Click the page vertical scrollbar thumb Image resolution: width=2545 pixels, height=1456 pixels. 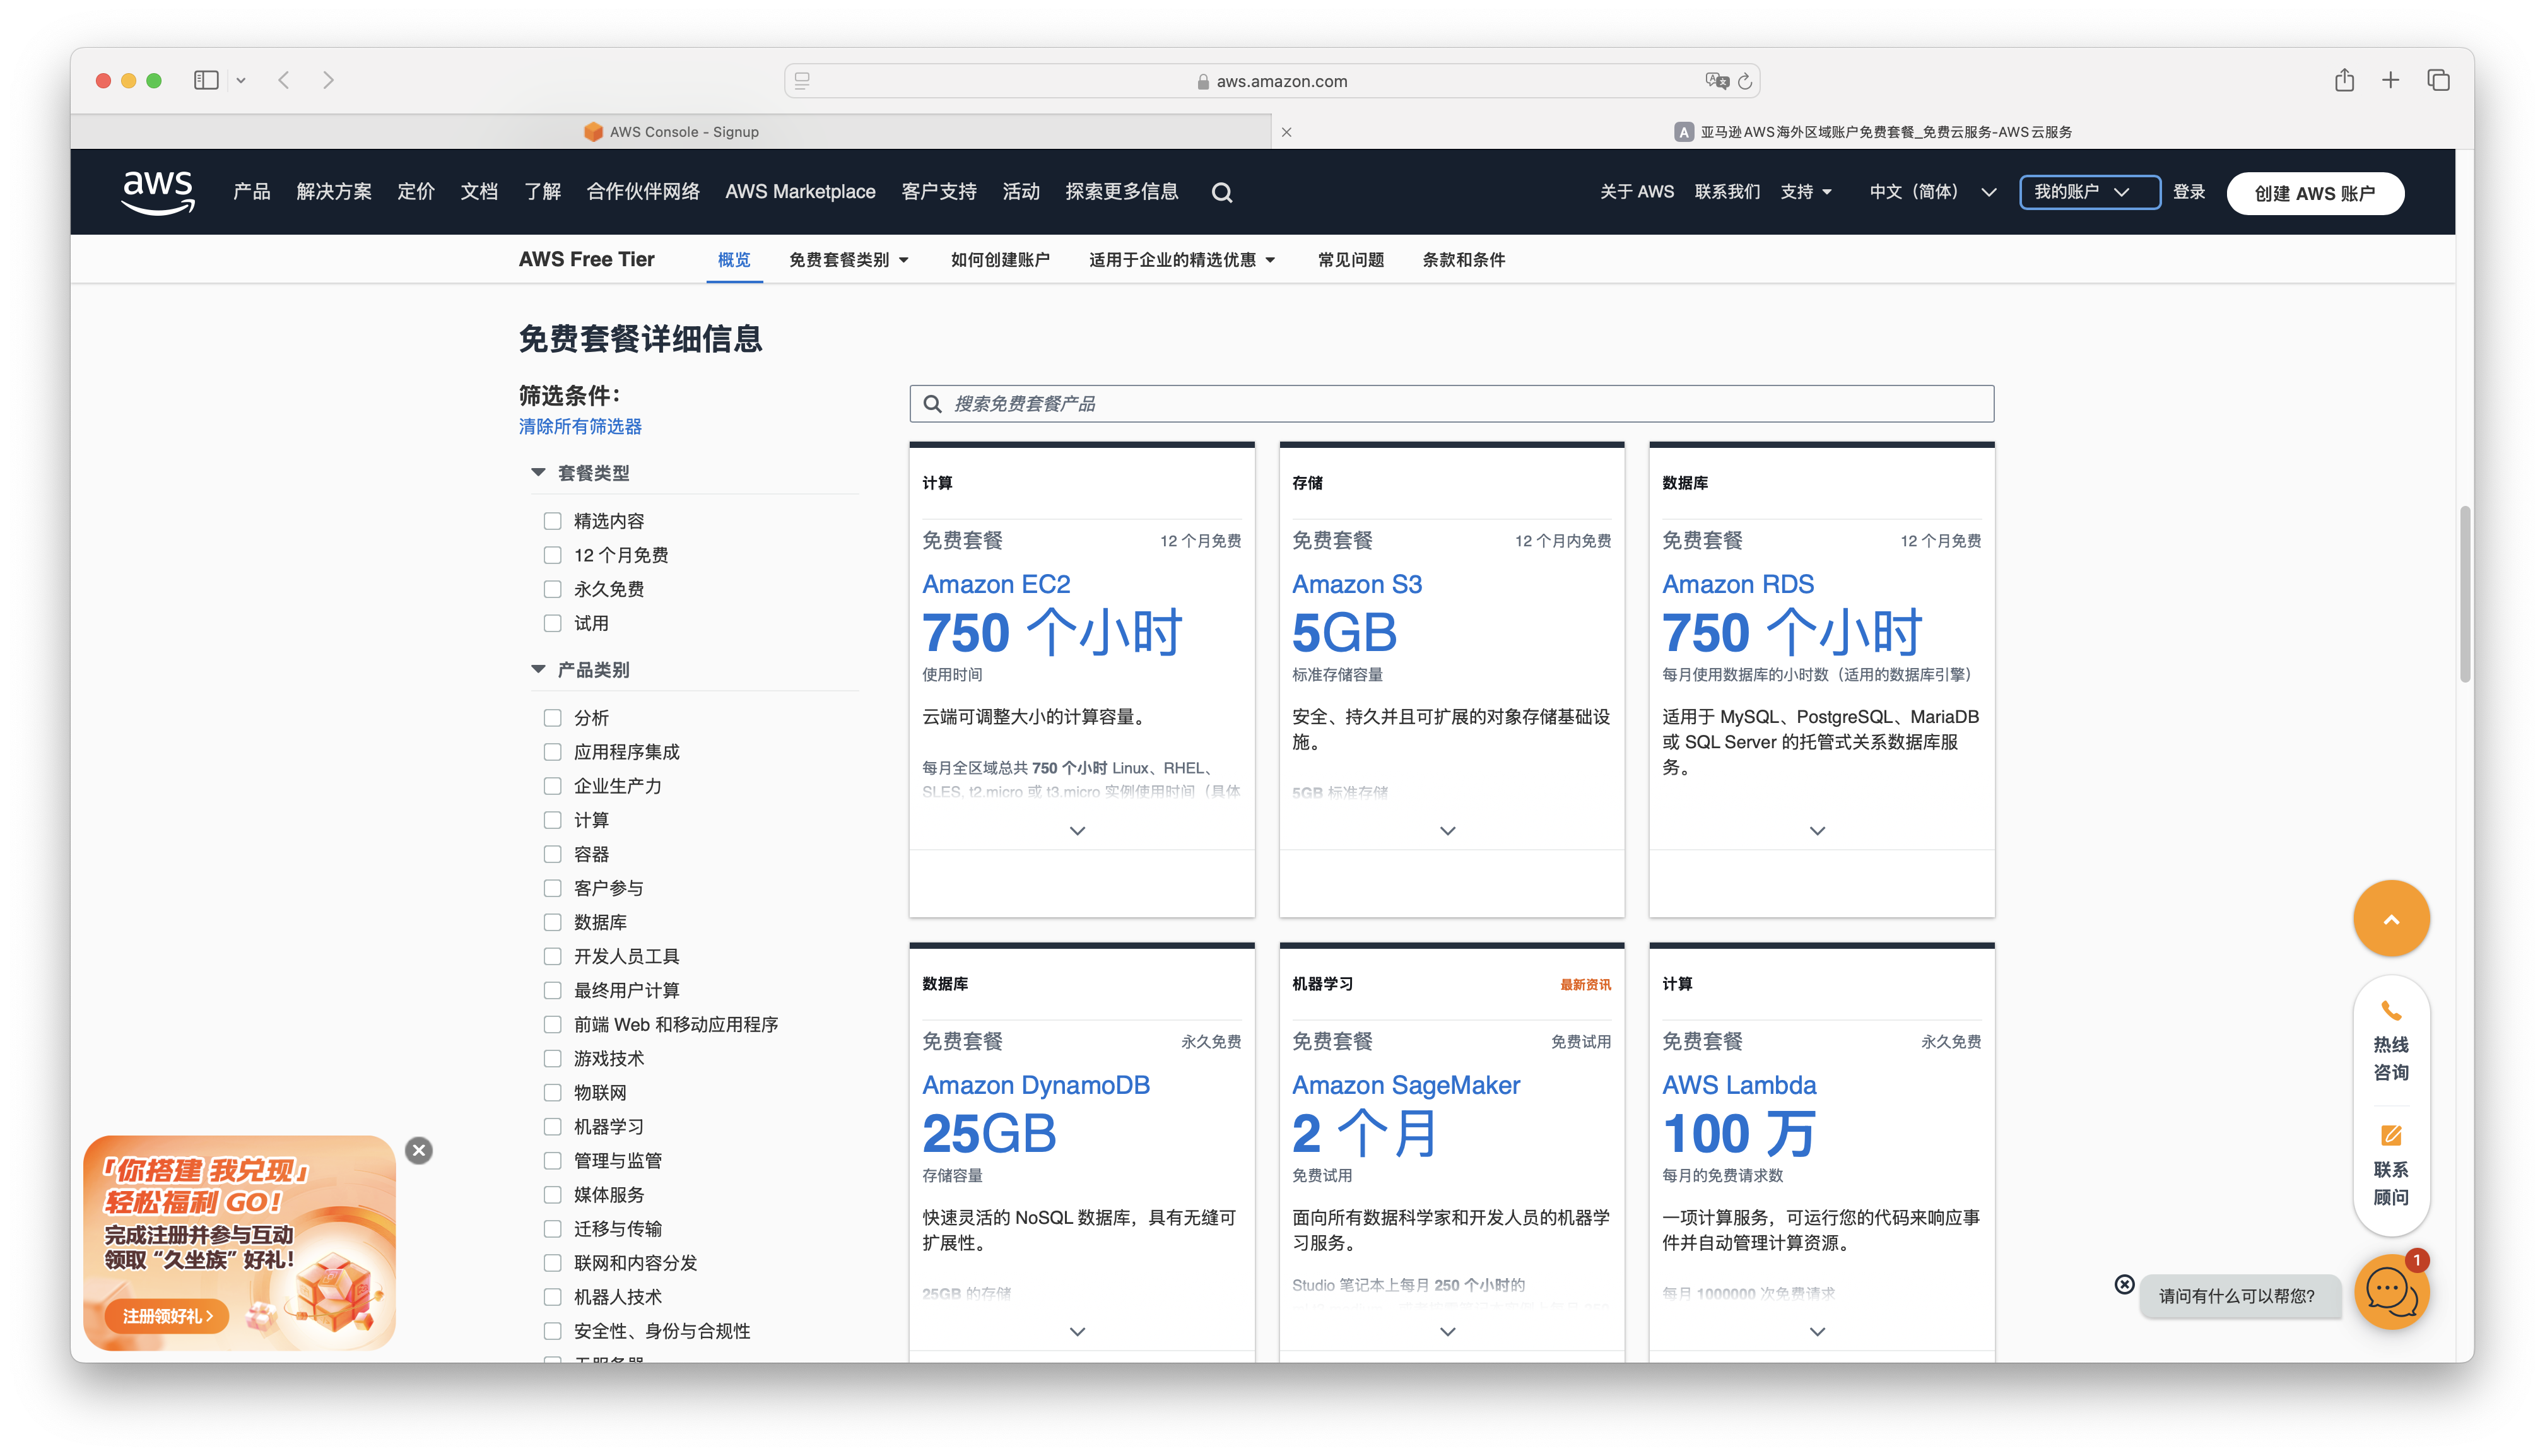pos(2464,594)
